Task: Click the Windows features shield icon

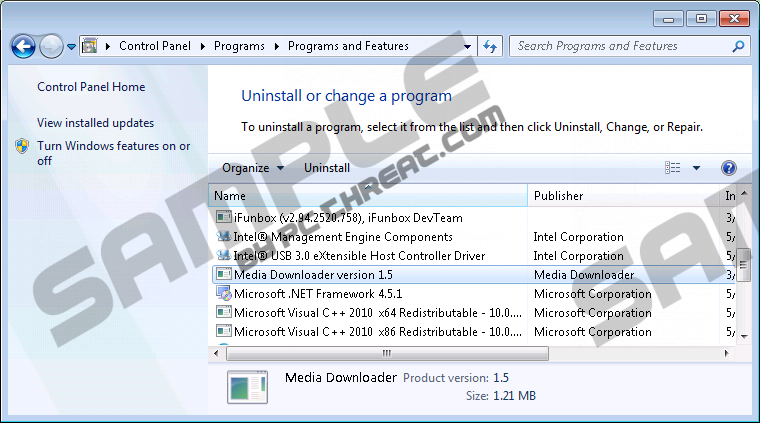Action: (x=22, y=146)
